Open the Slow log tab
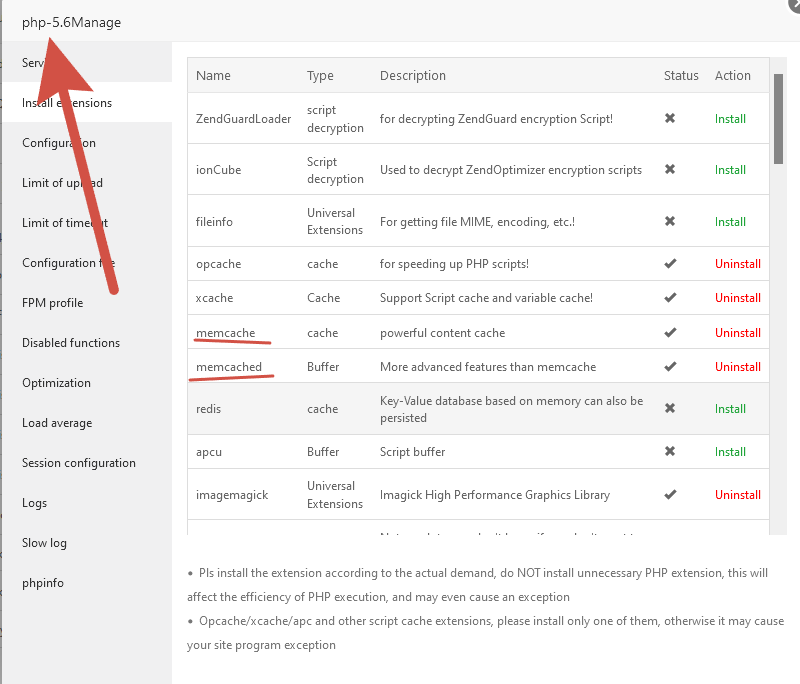This screenshot has height=684, width=800. tap(44, 543)
